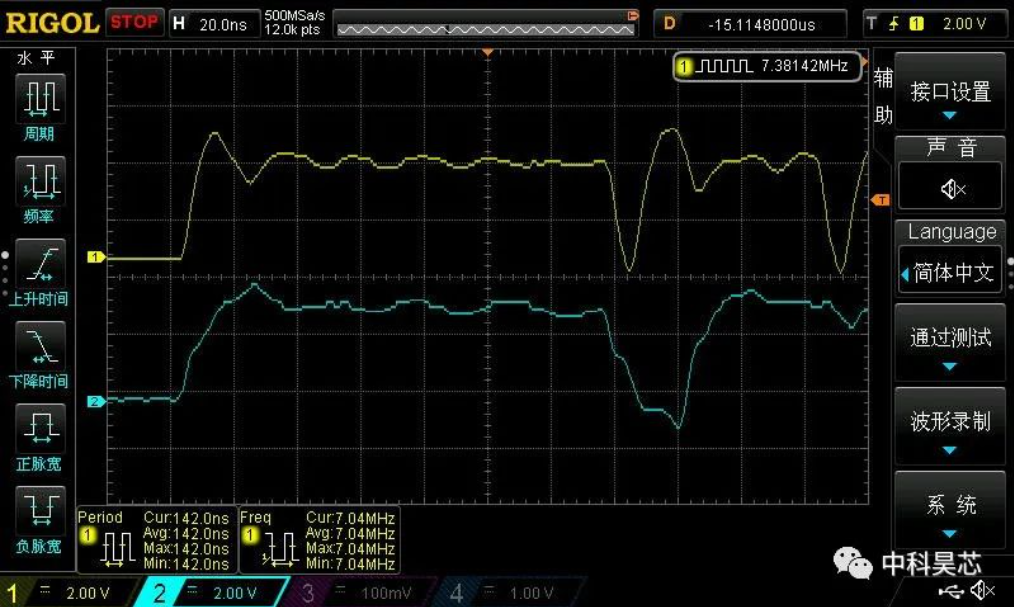The height and width of the screenshot is (607, 1014).
Task: Click the Freq measurement waveform icon
Action: pyautogui.click(x=279, y=550)
